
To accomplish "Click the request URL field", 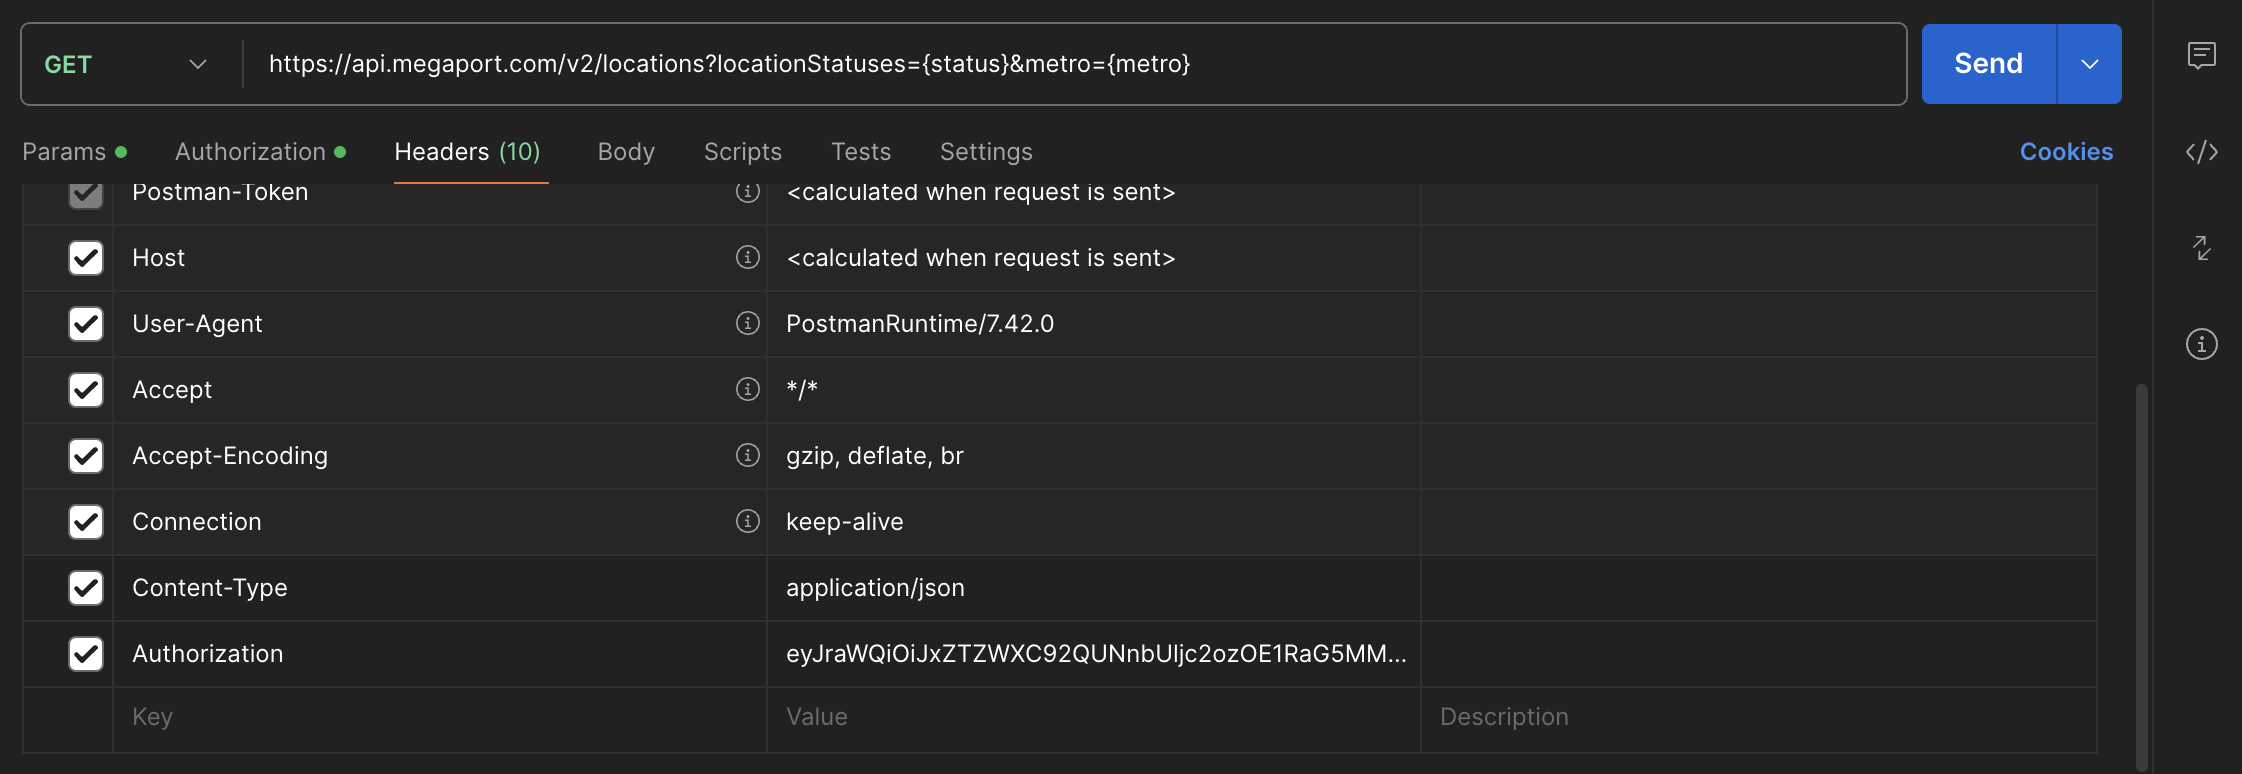I will click(x=1075, y=64).
